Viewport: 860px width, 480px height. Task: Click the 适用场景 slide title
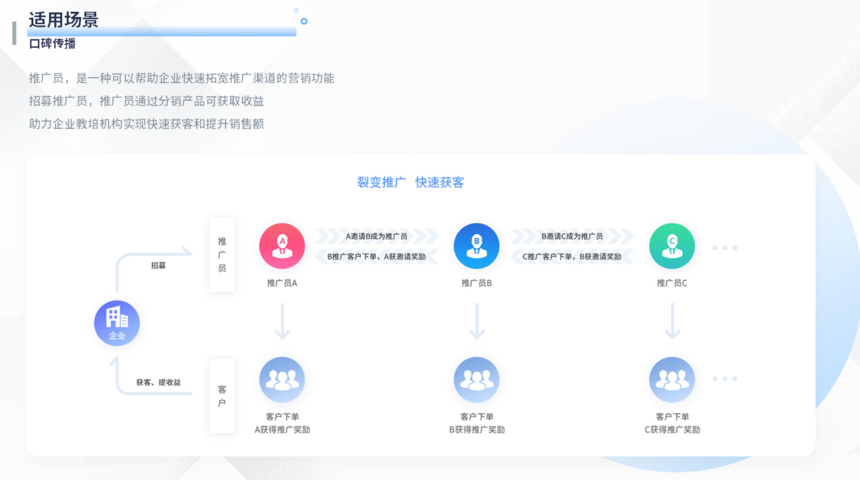tap(63, 19)
